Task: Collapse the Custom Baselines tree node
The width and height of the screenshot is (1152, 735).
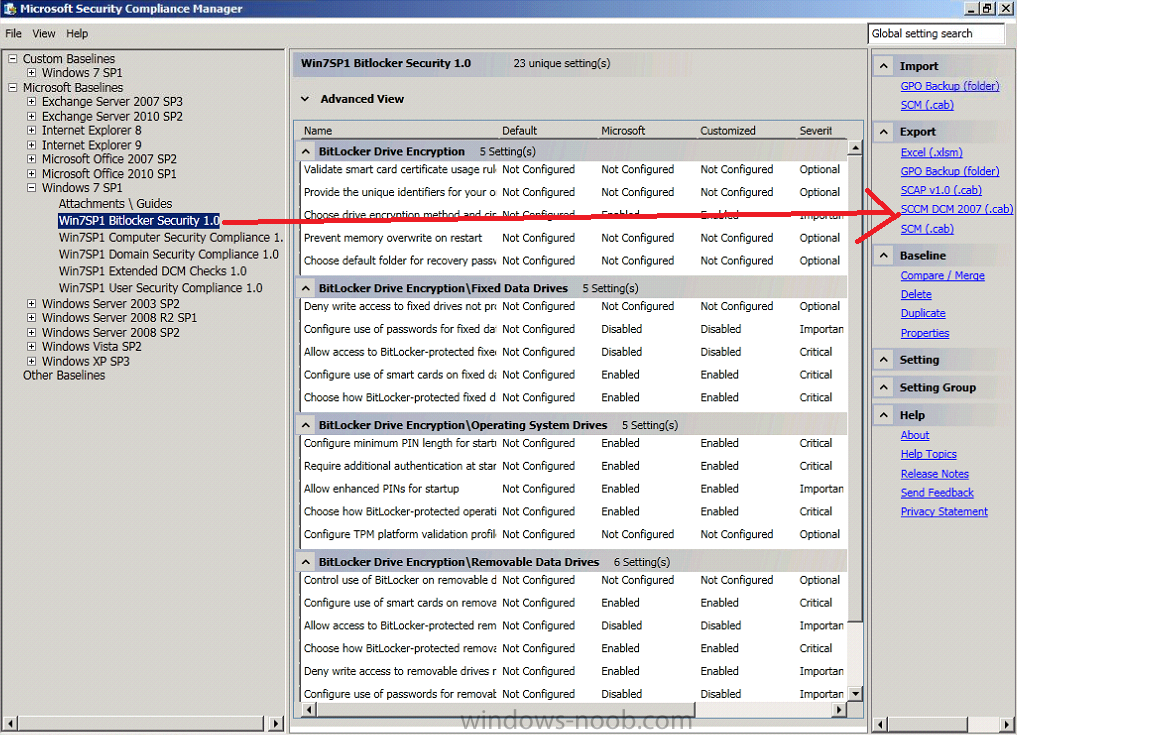Action: [12, 58]
